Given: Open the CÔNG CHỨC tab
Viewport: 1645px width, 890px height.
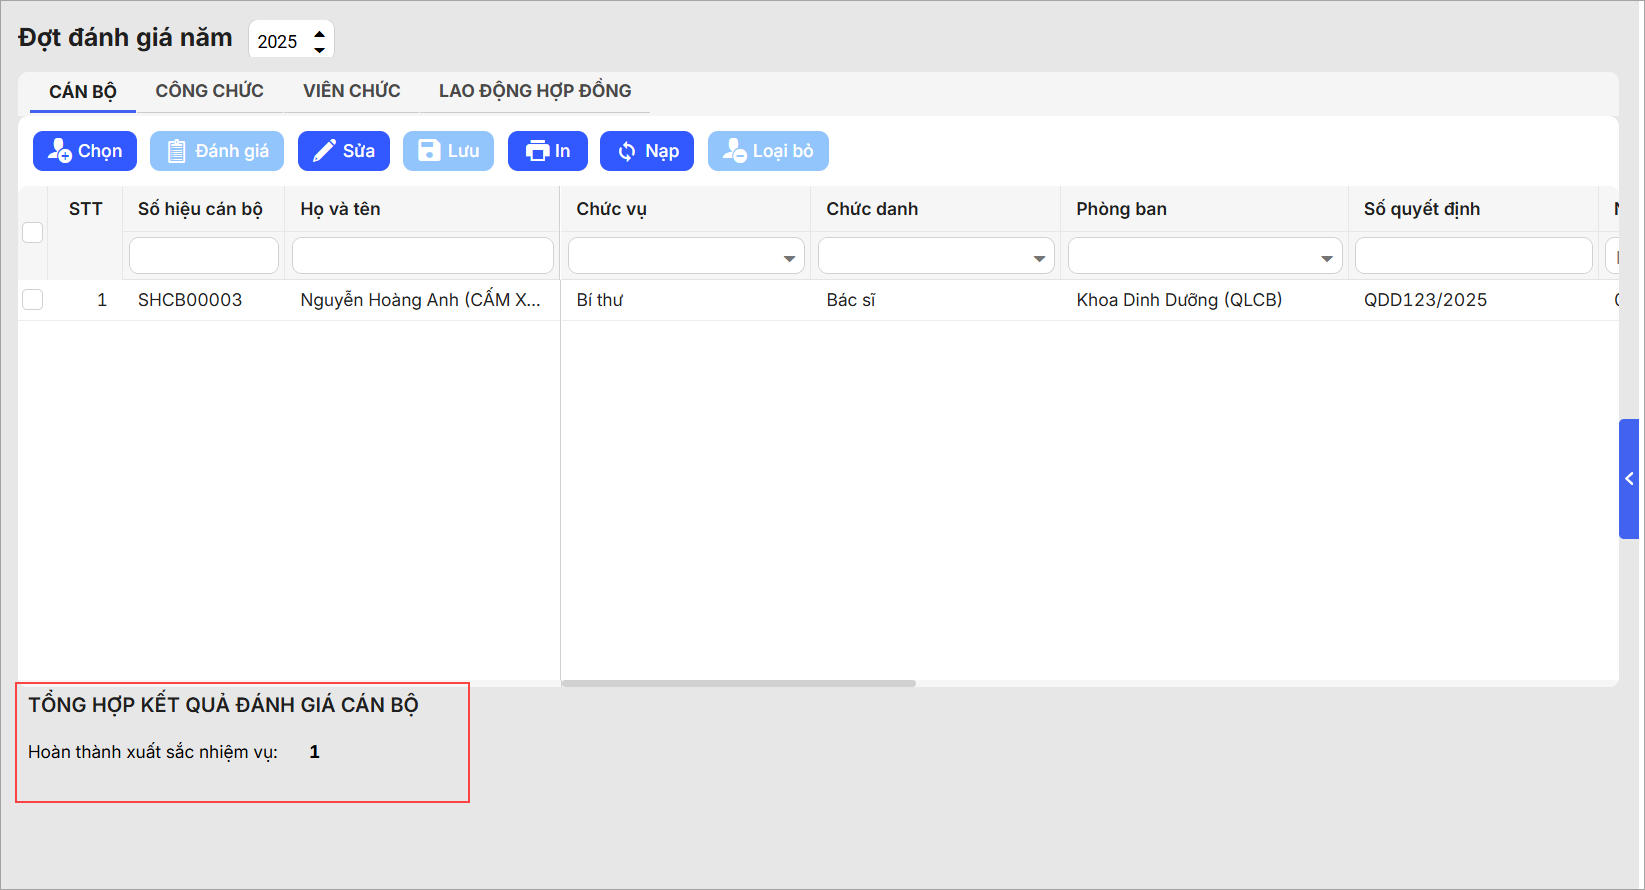Looking at the screenshot, I should point(210,91).
